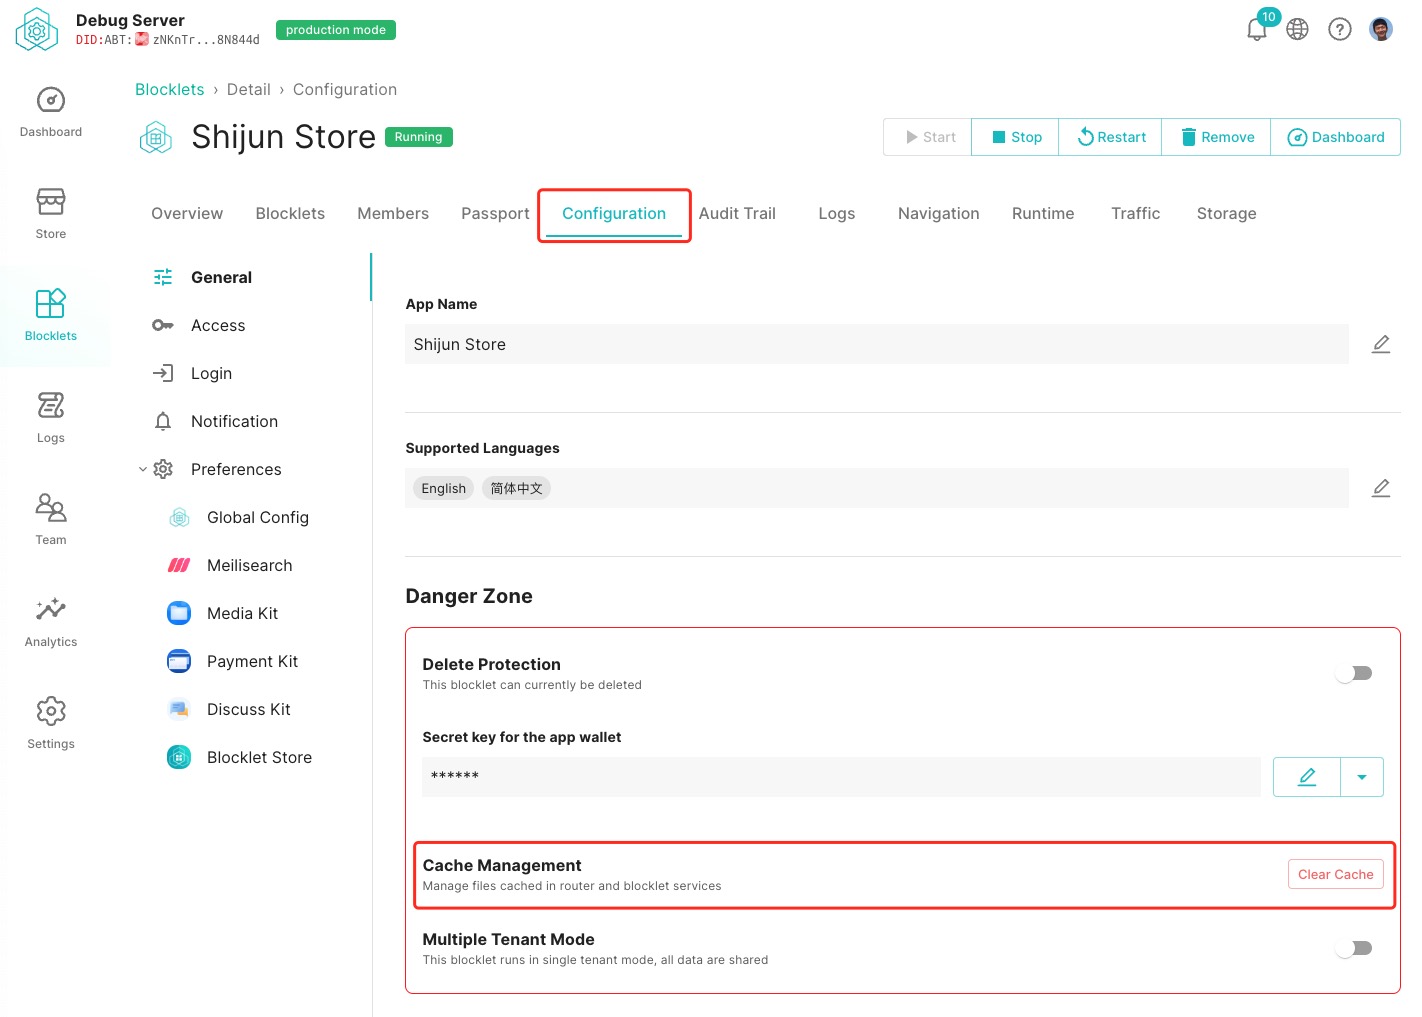Open the Runtime tab
The height and width of the screenshot is (1017, 1422).
point(1042,213)
